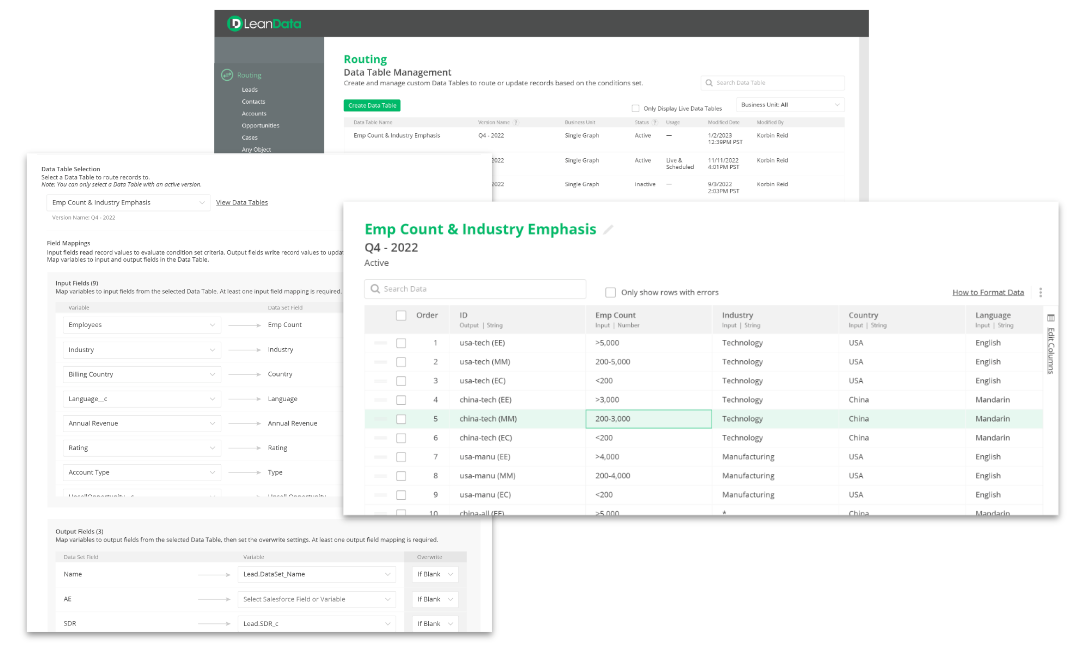This screenshot has height=654, width=1078.
Task: Select the checkbox for row 7 usa-manu (EE)
Action: (x=401, y=457)
